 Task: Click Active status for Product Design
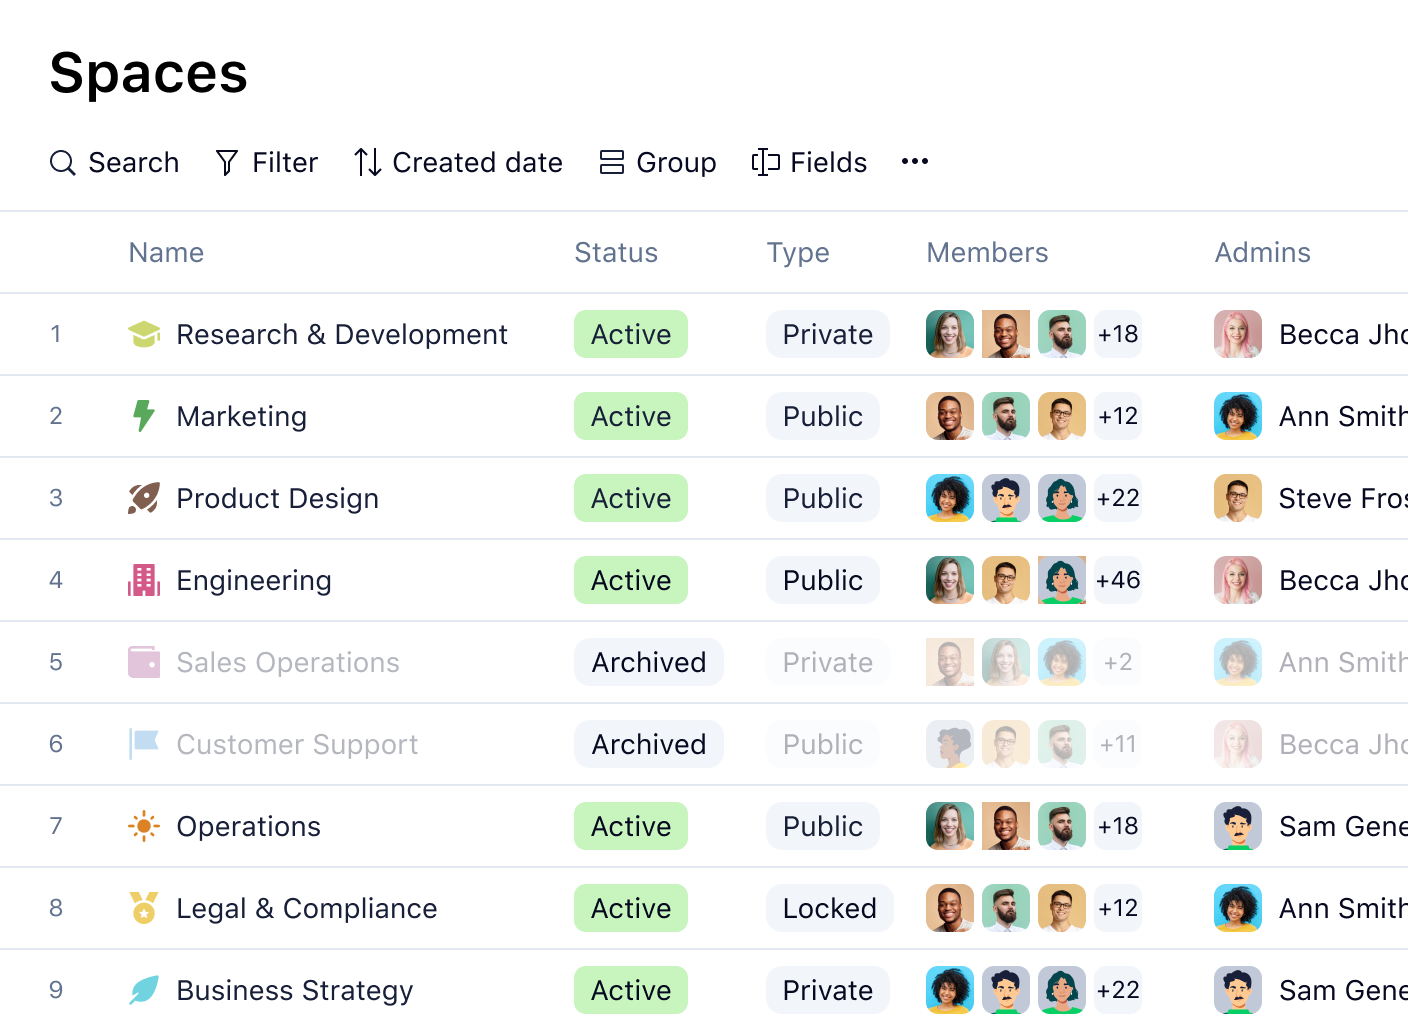pos(631,498)
